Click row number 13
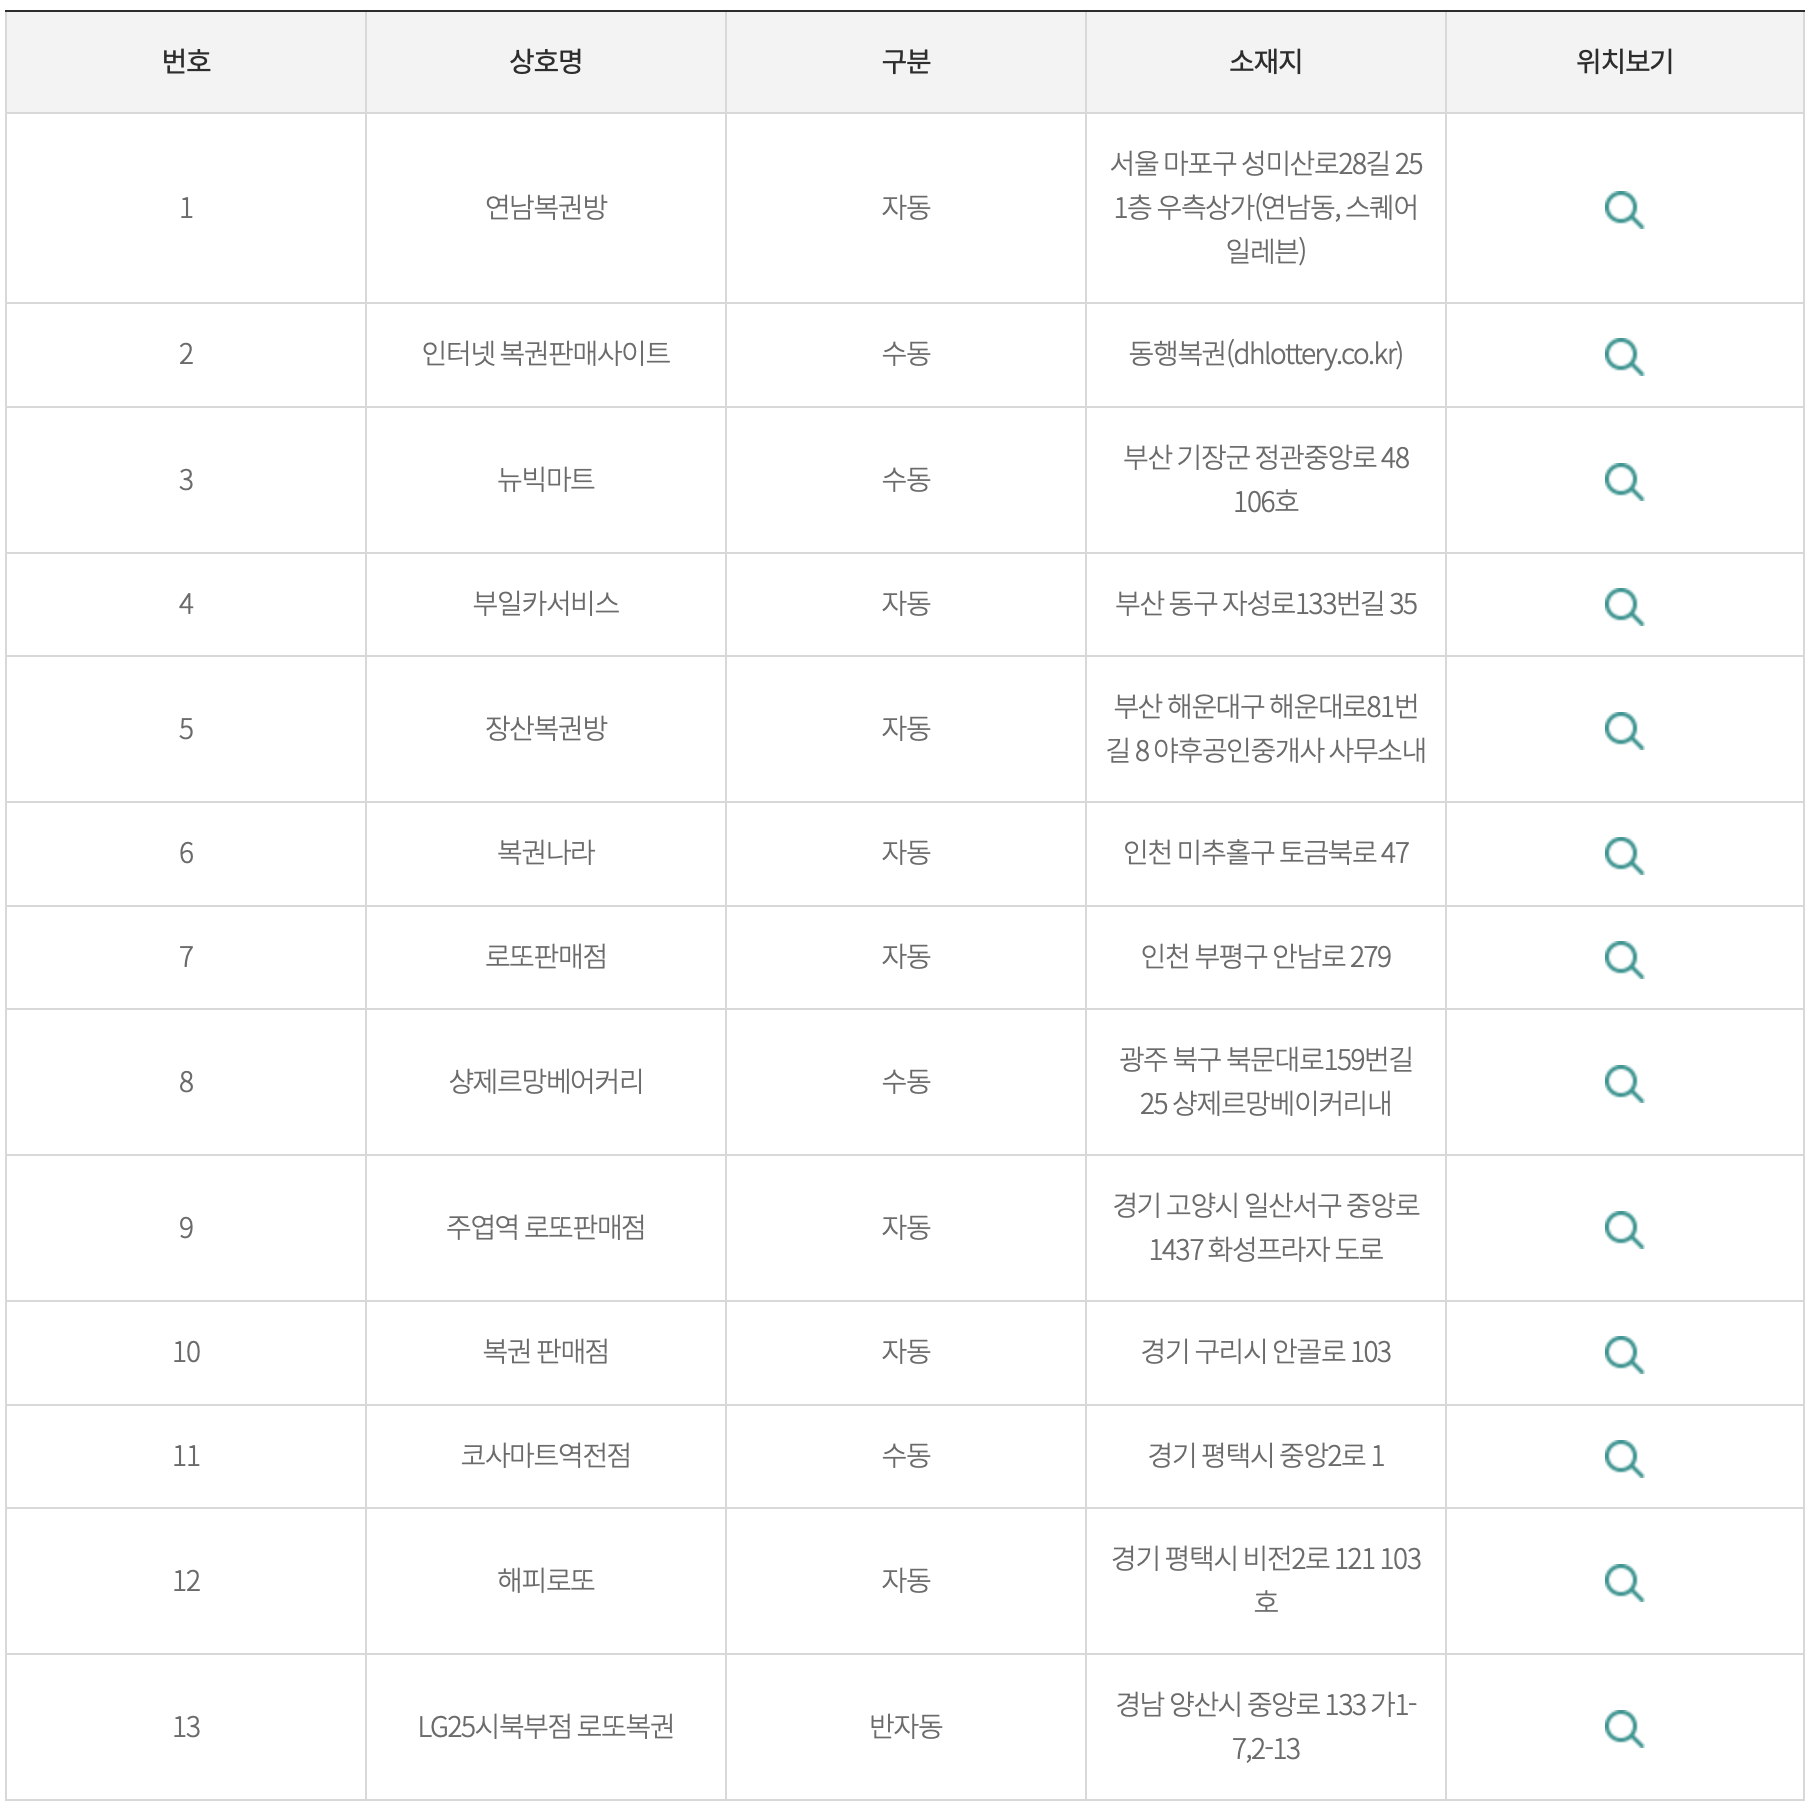Viewport: 1810px width, 1810px height. click(186, 1727)
